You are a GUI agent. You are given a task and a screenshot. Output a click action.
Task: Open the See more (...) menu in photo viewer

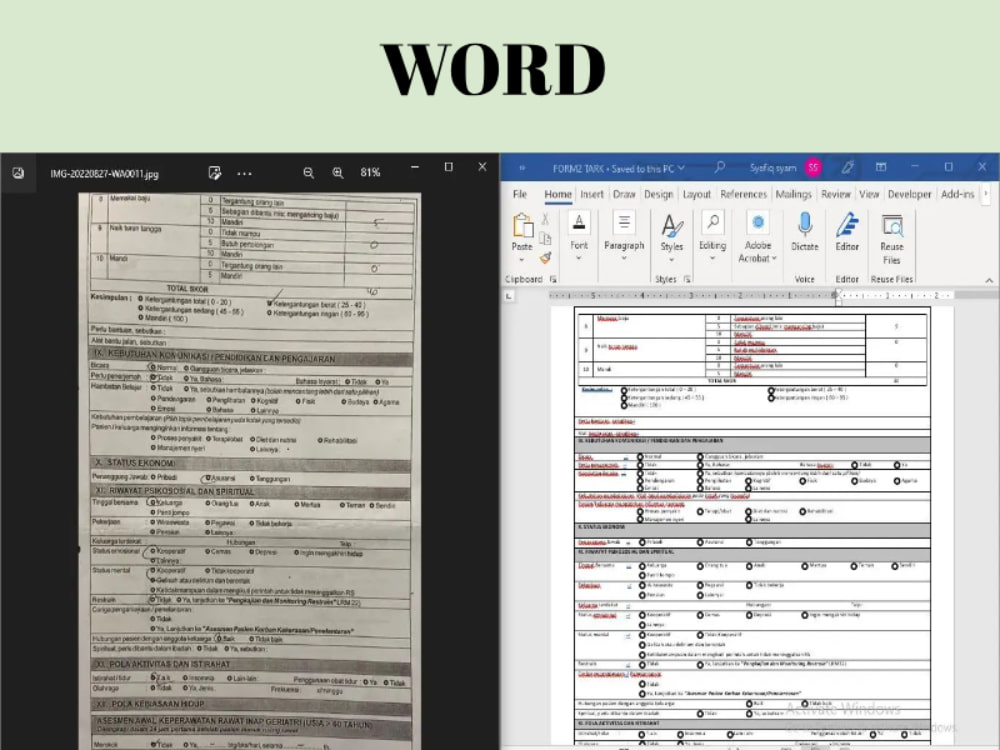pyautogui.click(x=244, y=172)
